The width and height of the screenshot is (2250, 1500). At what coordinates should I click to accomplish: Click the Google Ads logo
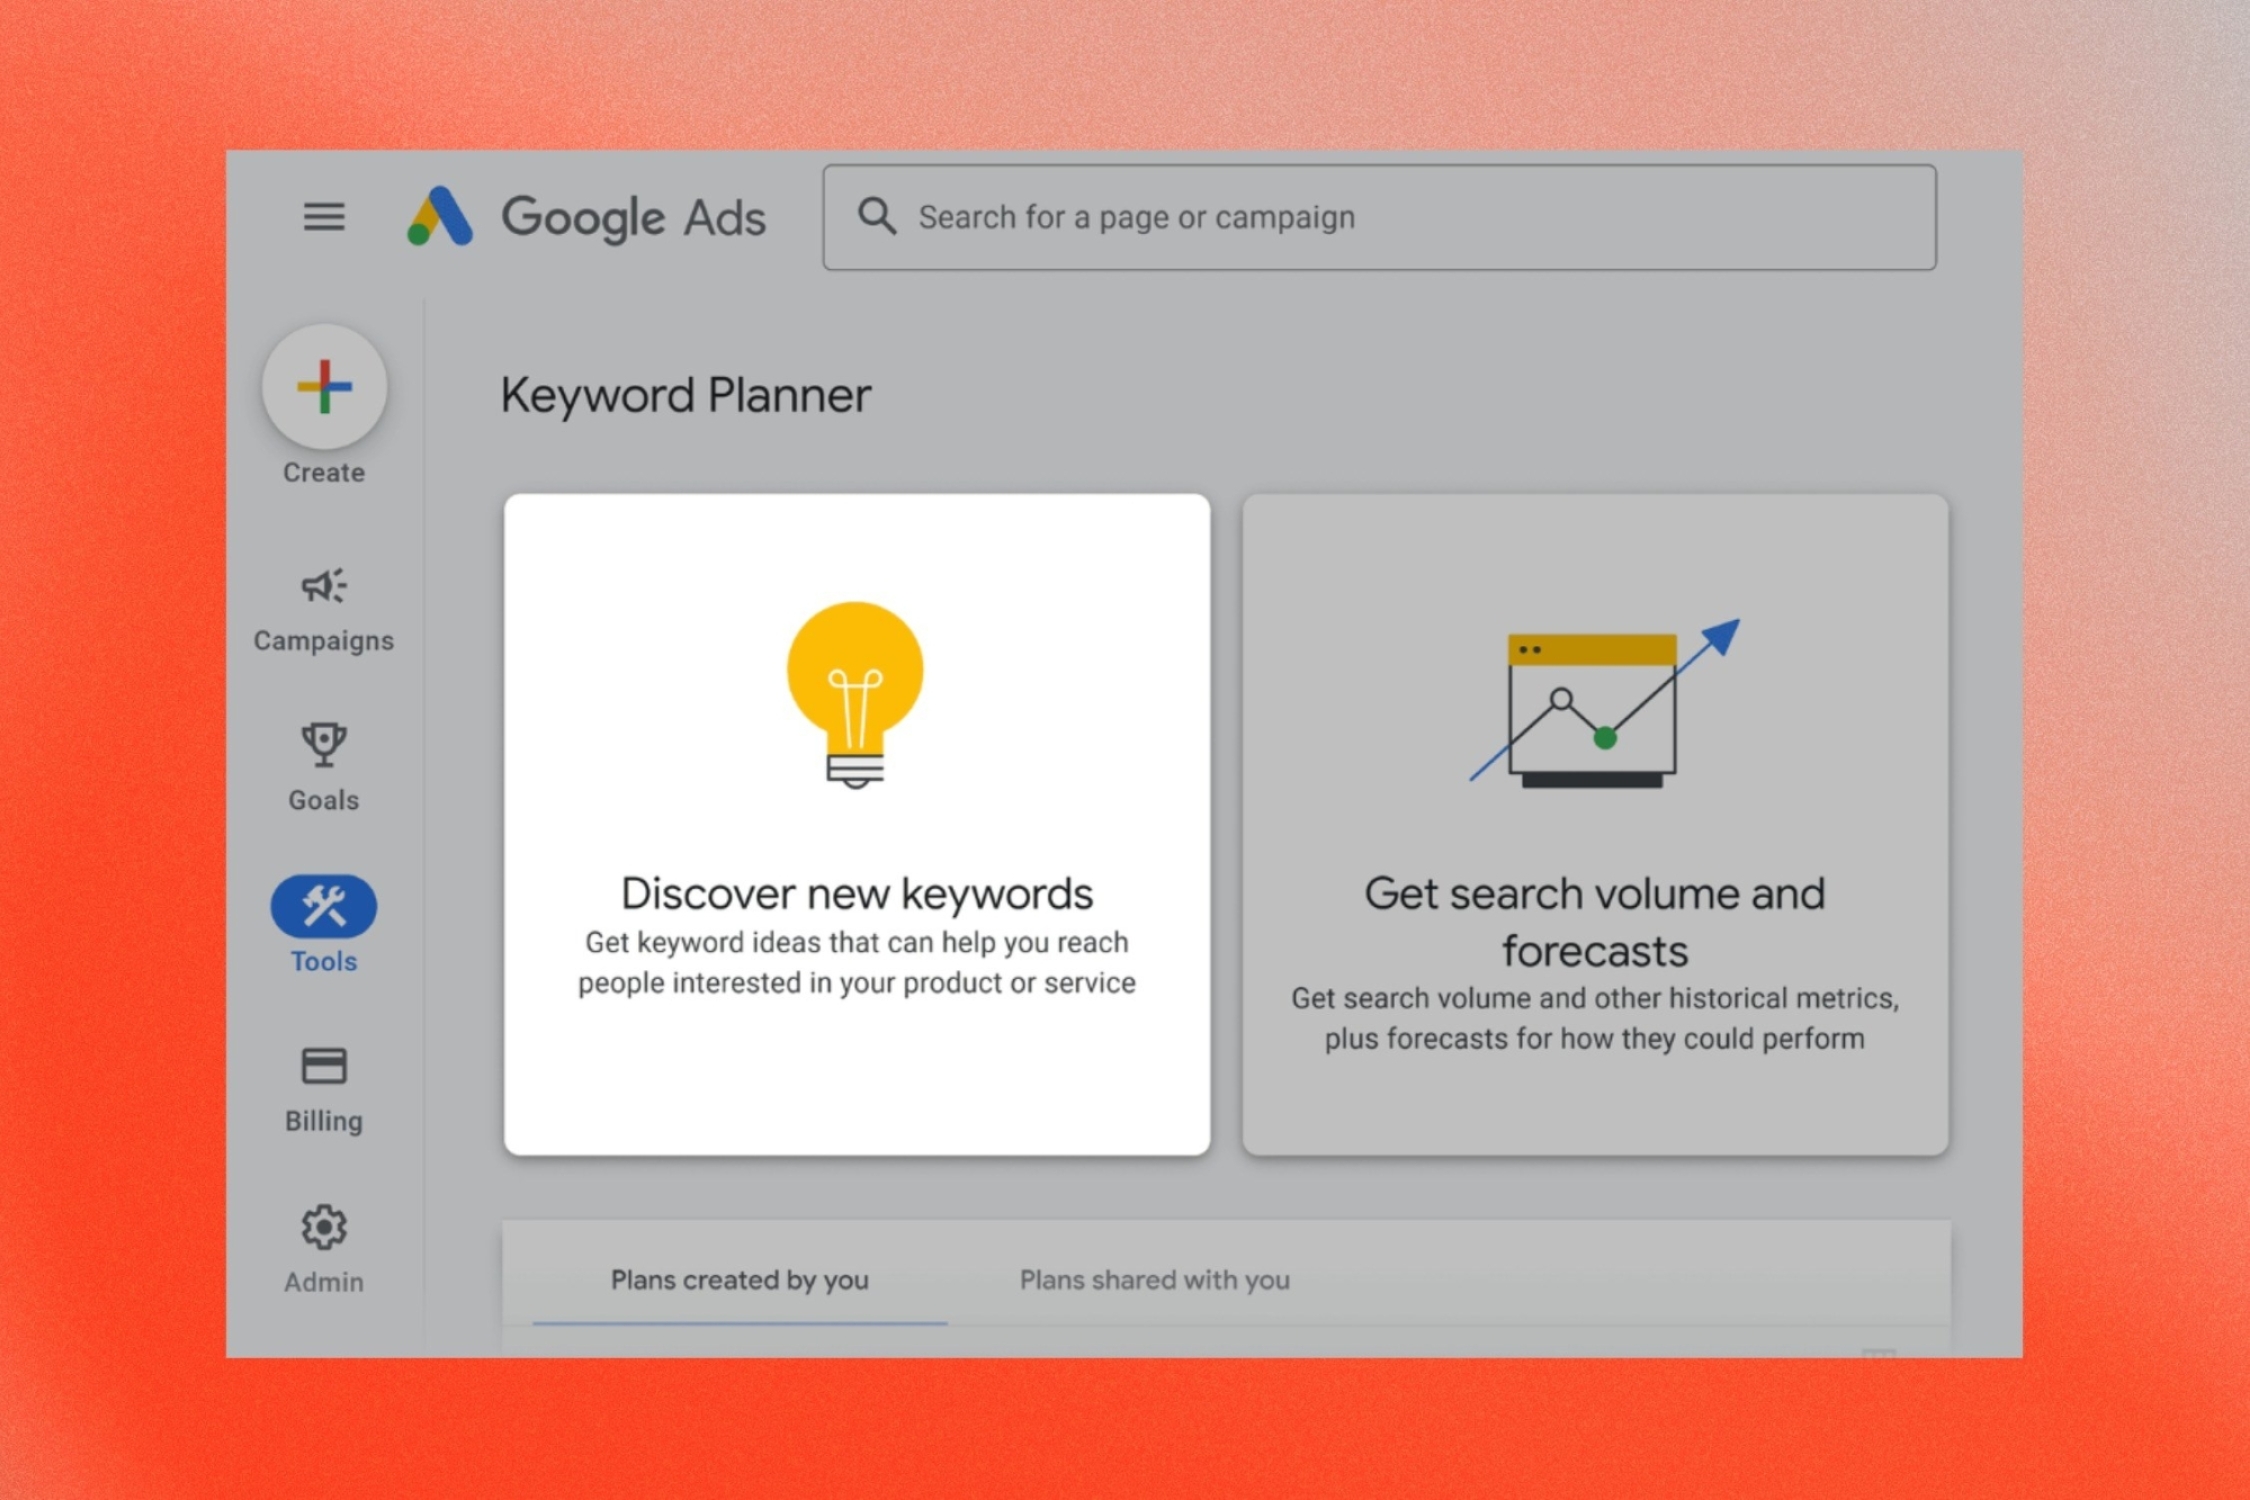pos(585,217)
